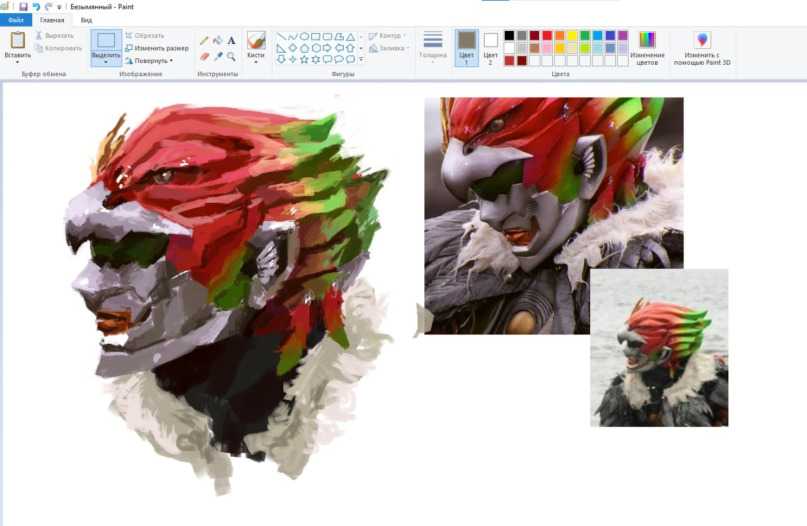The image size is (807, 526).
Task: Open the Brushes (Кисти) dropdown
Action: pyautogui.click(x=256, y=59)
